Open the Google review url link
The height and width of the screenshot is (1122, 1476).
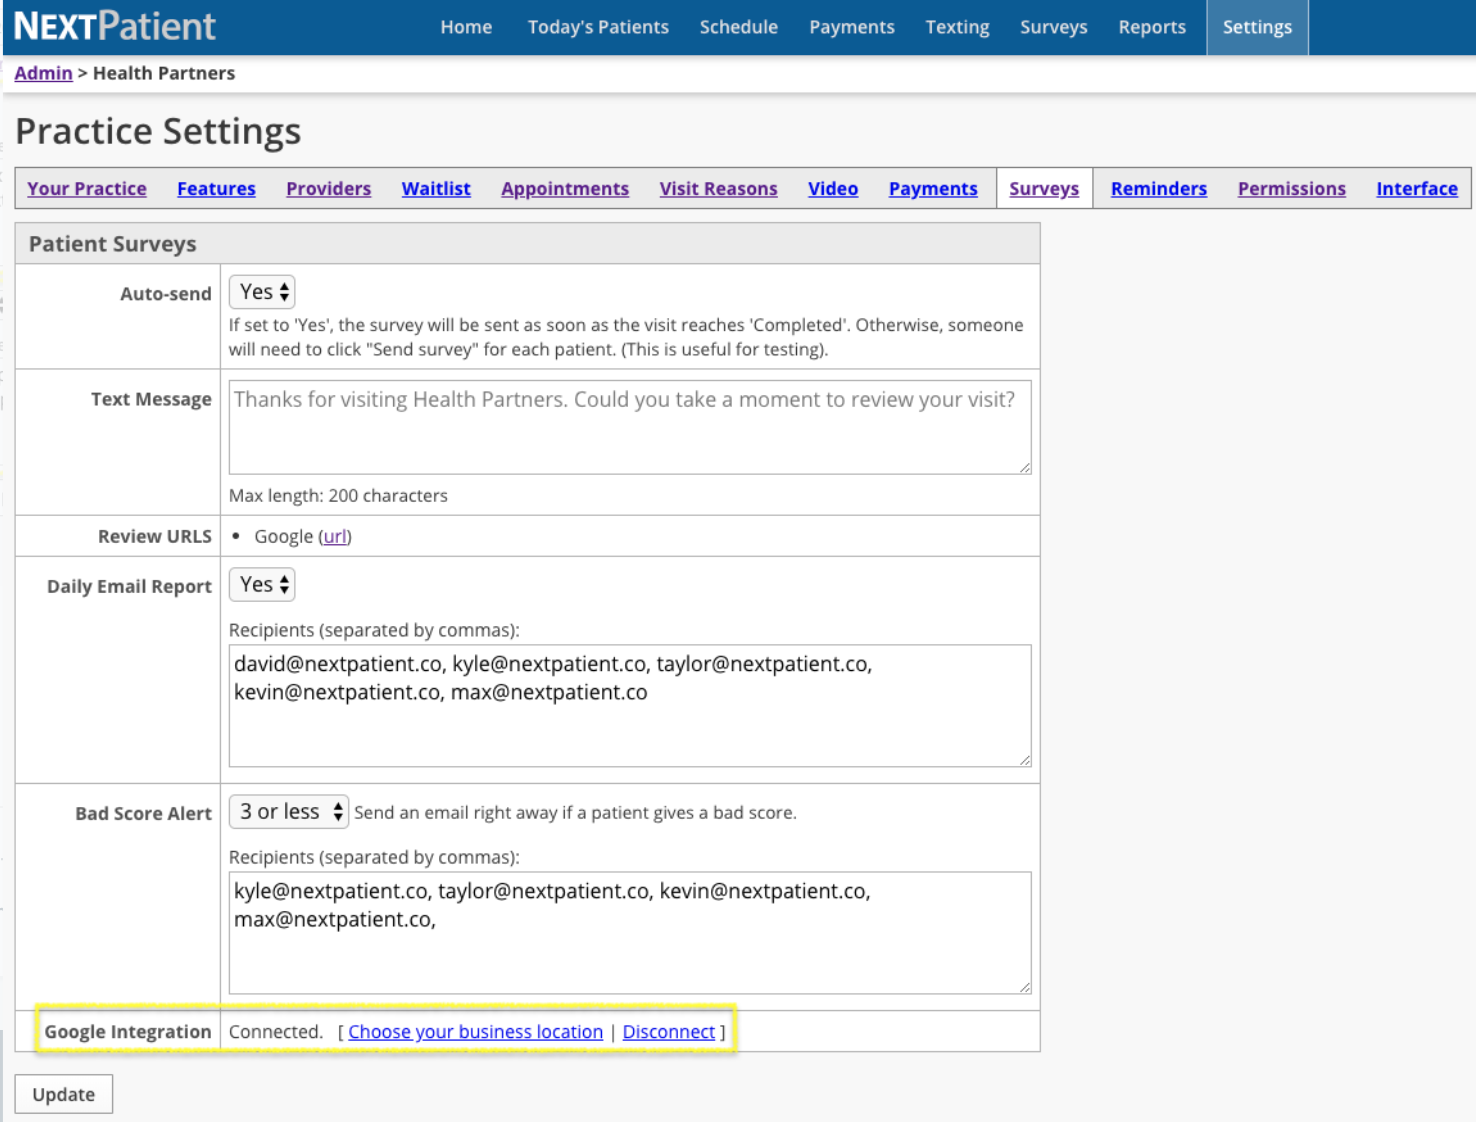[335, 536]
